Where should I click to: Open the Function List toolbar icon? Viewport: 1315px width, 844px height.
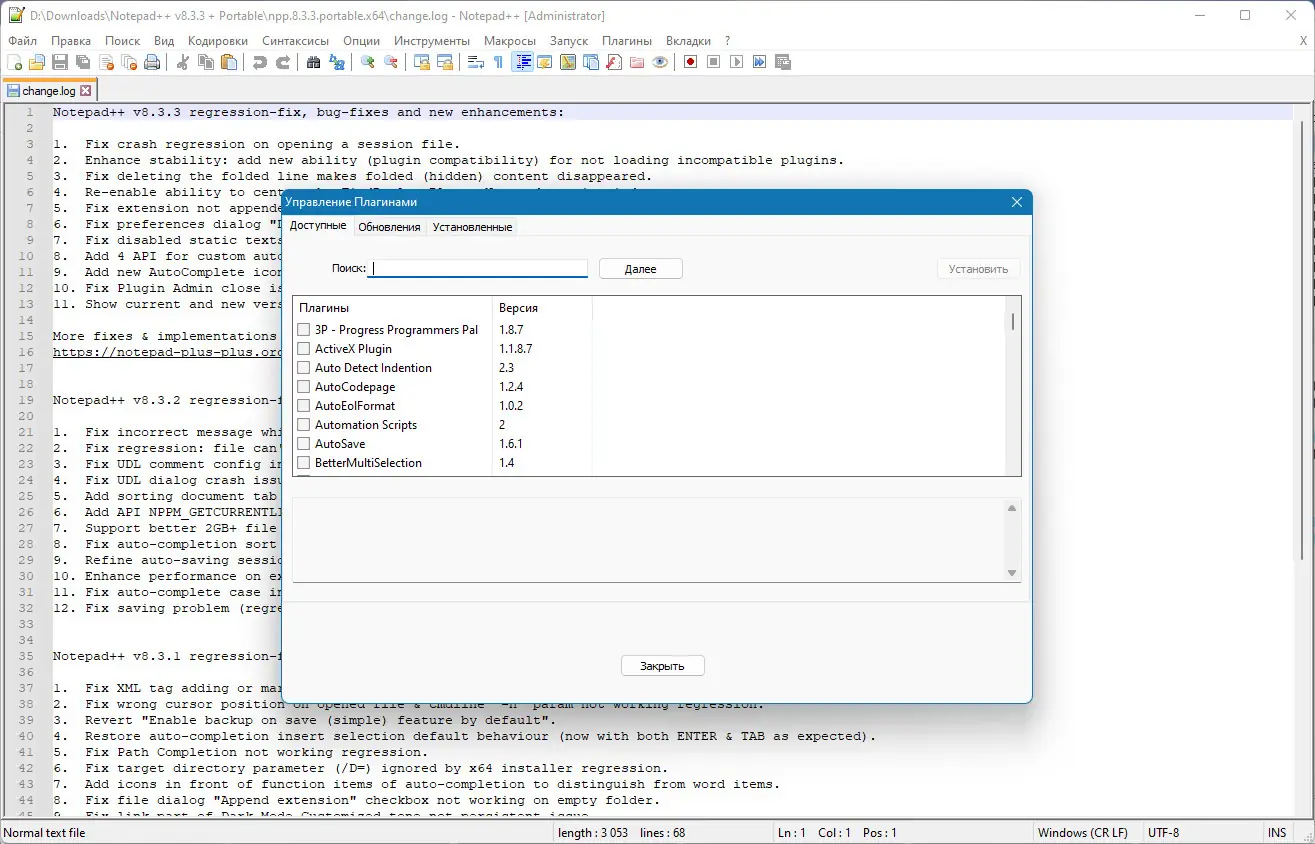pyautogui.click(x=614, y=62)
